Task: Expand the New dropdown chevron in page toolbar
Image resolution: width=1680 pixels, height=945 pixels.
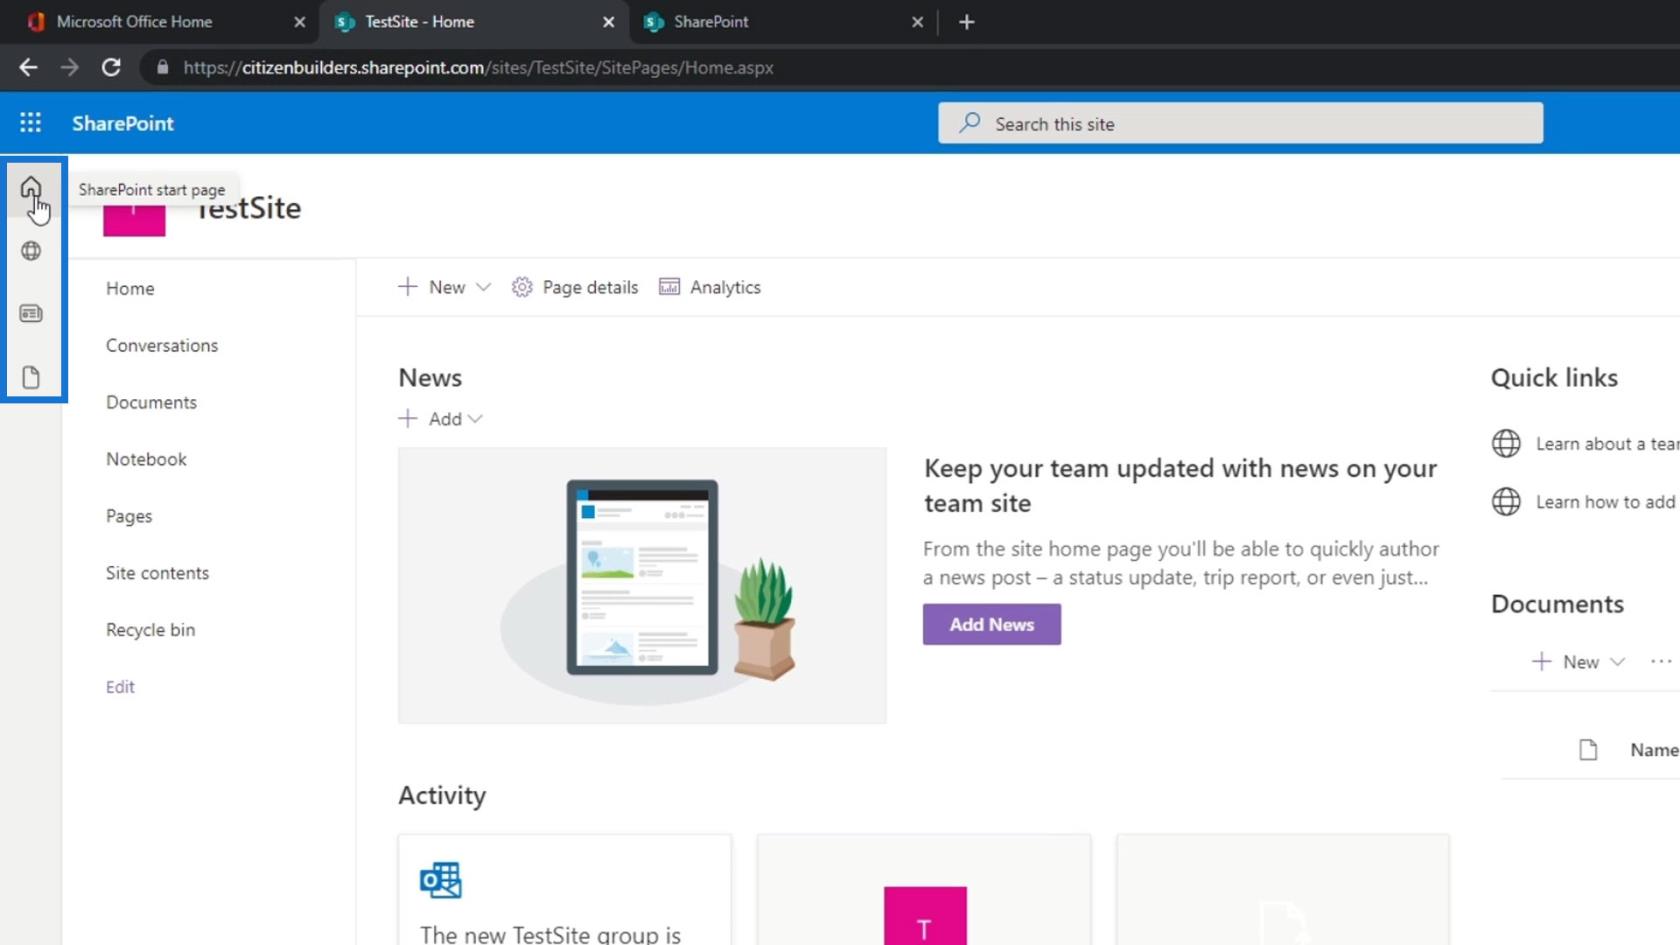Action: [483, 287]
